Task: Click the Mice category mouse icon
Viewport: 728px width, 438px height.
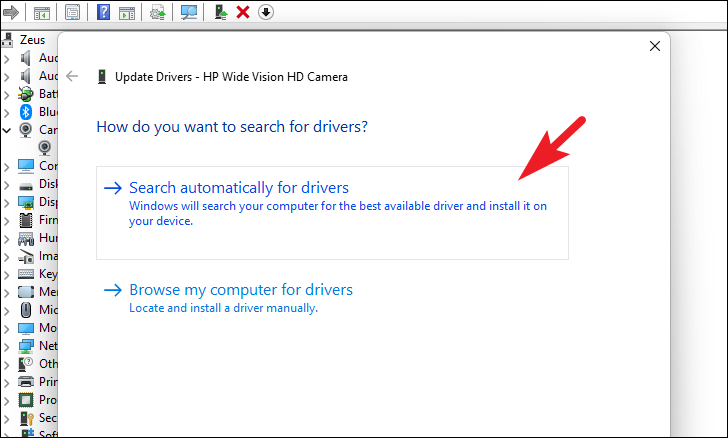Action: [x=26, y=310]
